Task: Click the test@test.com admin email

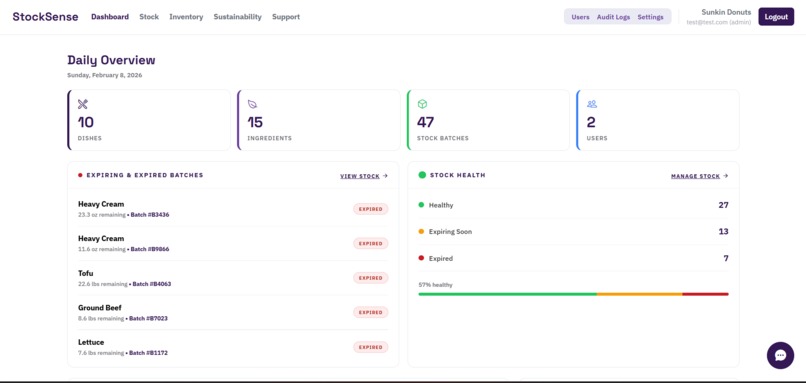Action: [719, 23]
